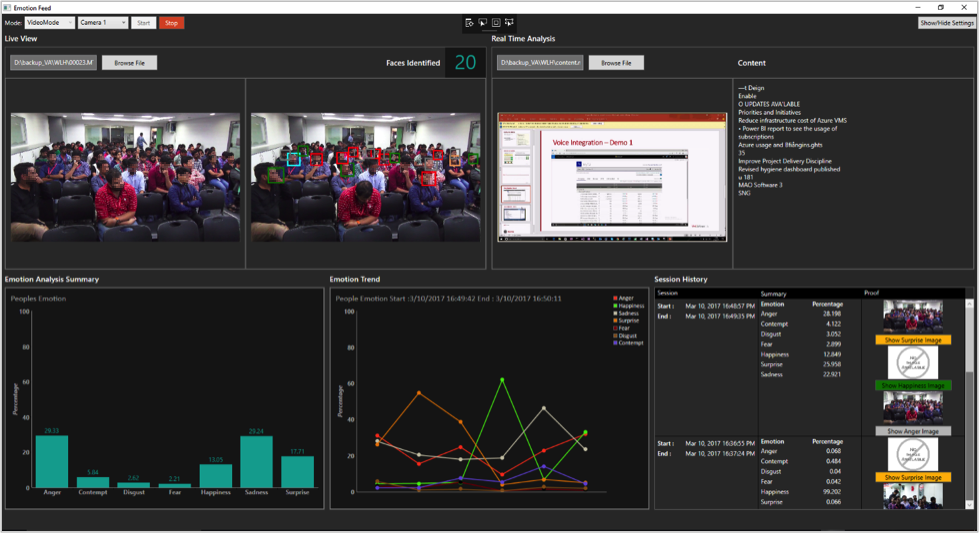Click first session's No Image Available placeholder
The width and height of the screenshot is (979, 533).
pyautogui.click(x=913, y=362)
